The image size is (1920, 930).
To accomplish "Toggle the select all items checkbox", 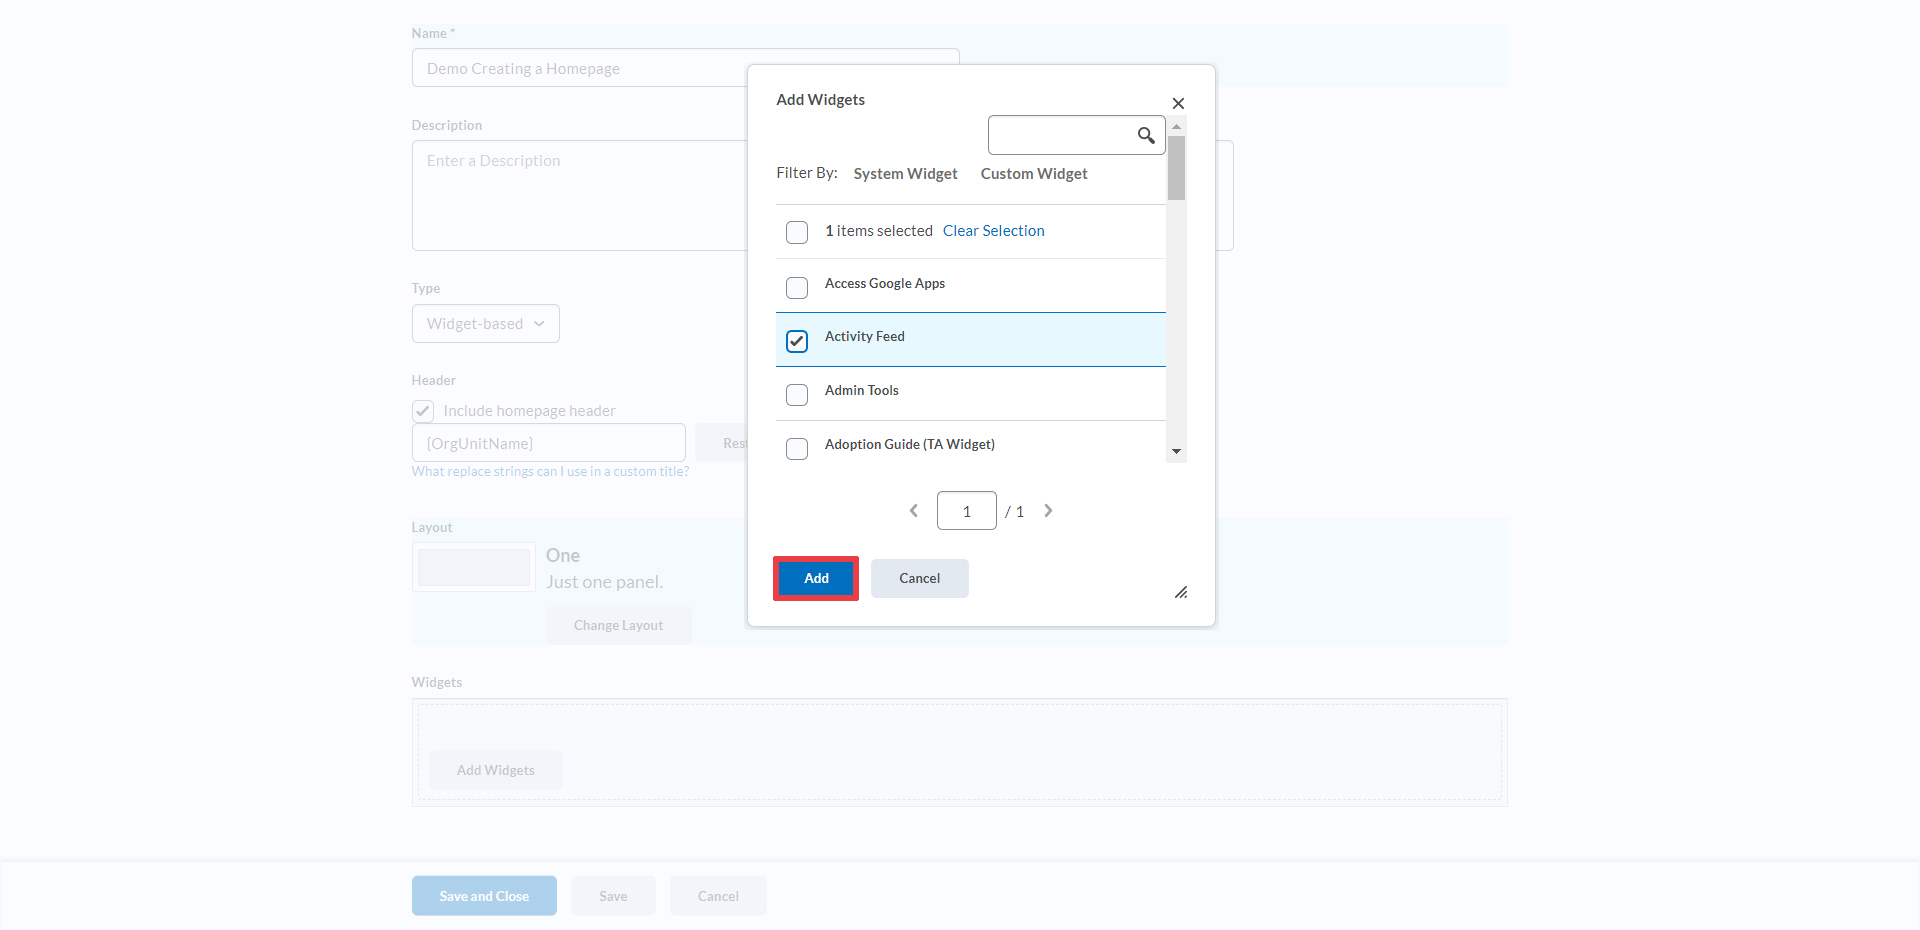I will pos(797,233).
